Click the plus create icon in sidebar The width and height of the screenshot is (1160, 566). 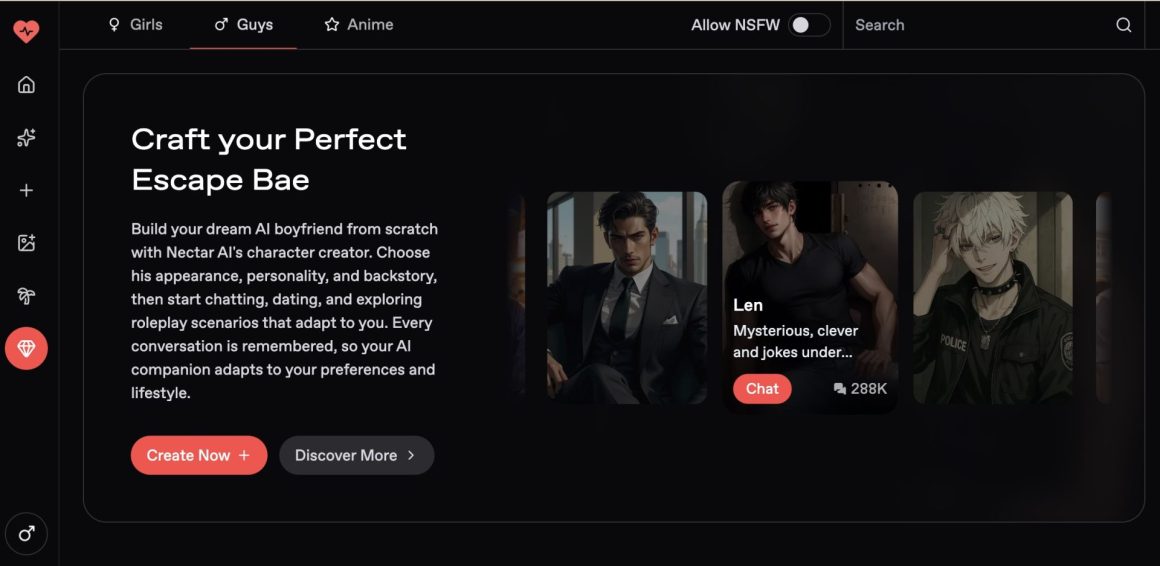click(26, 190)
